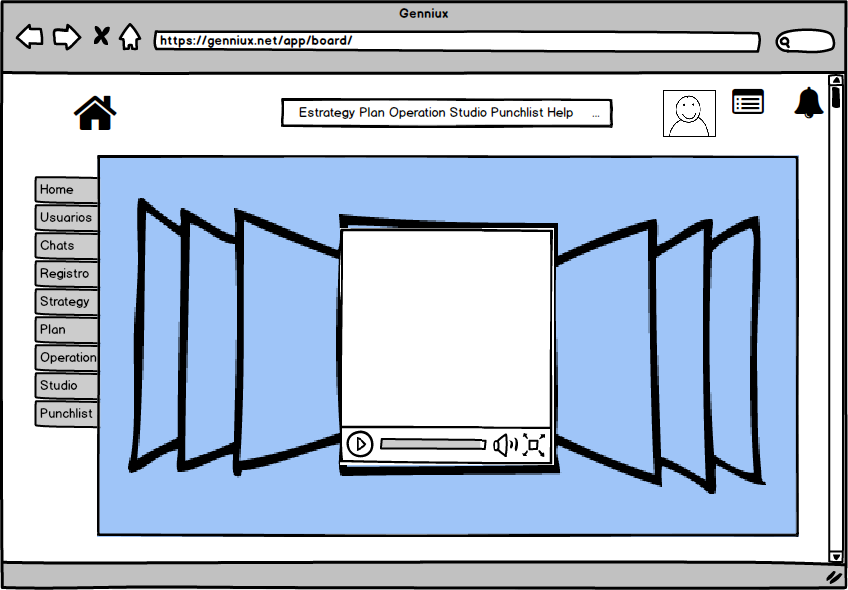Open Operation in the top menu bar
Image resolution: width=848 pixels, height=590 pixels.
(418, 112)
